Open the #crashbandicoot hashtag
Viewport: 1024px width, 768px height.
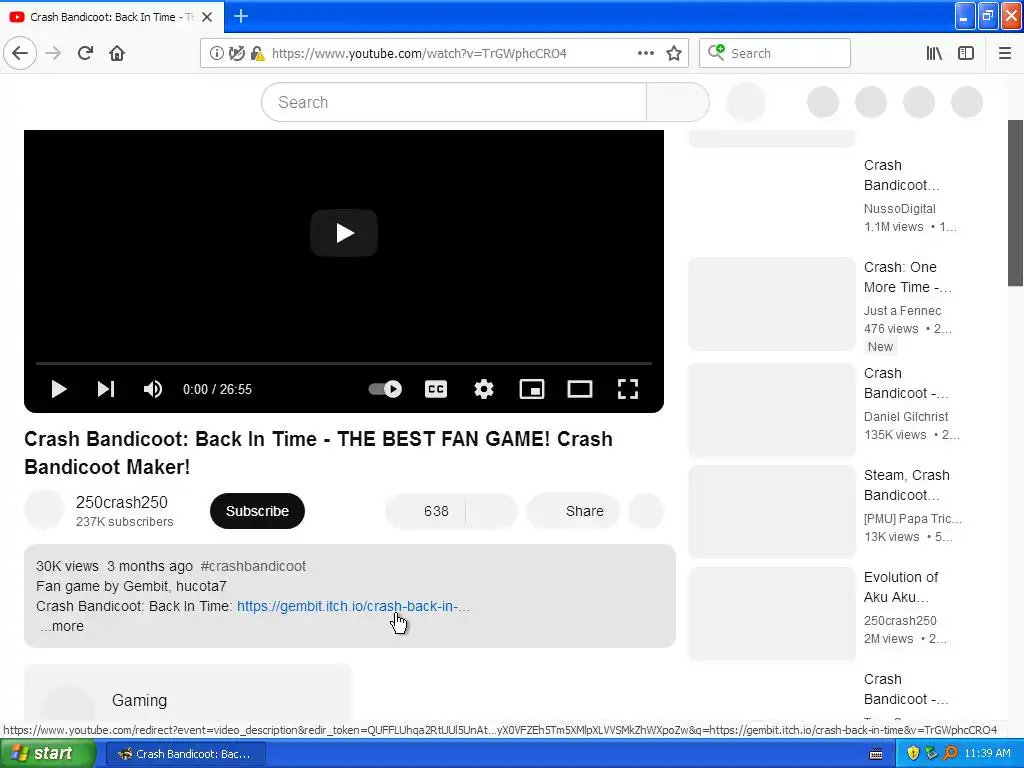click(x=253, y=566)
